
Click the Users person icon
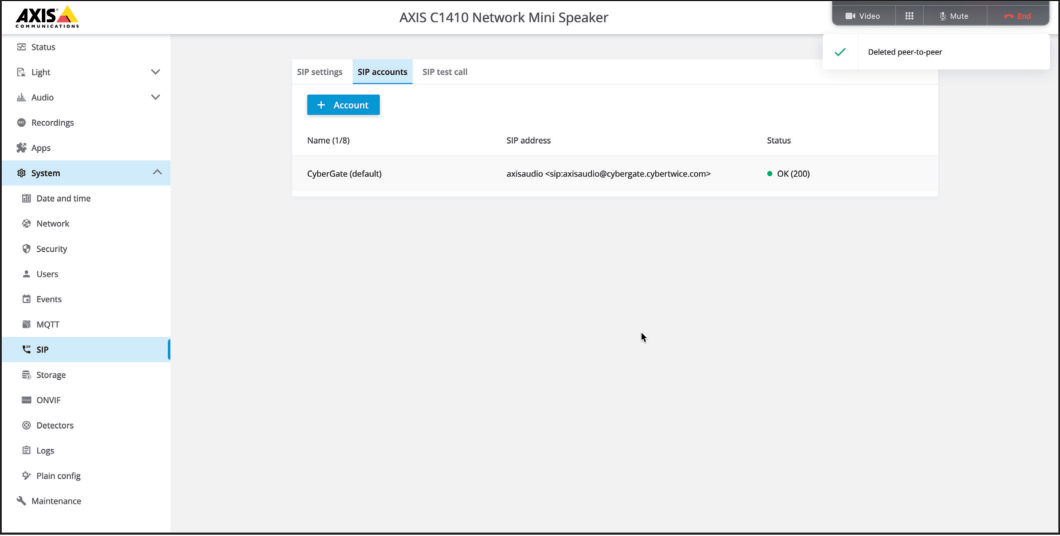pos(27,274)
